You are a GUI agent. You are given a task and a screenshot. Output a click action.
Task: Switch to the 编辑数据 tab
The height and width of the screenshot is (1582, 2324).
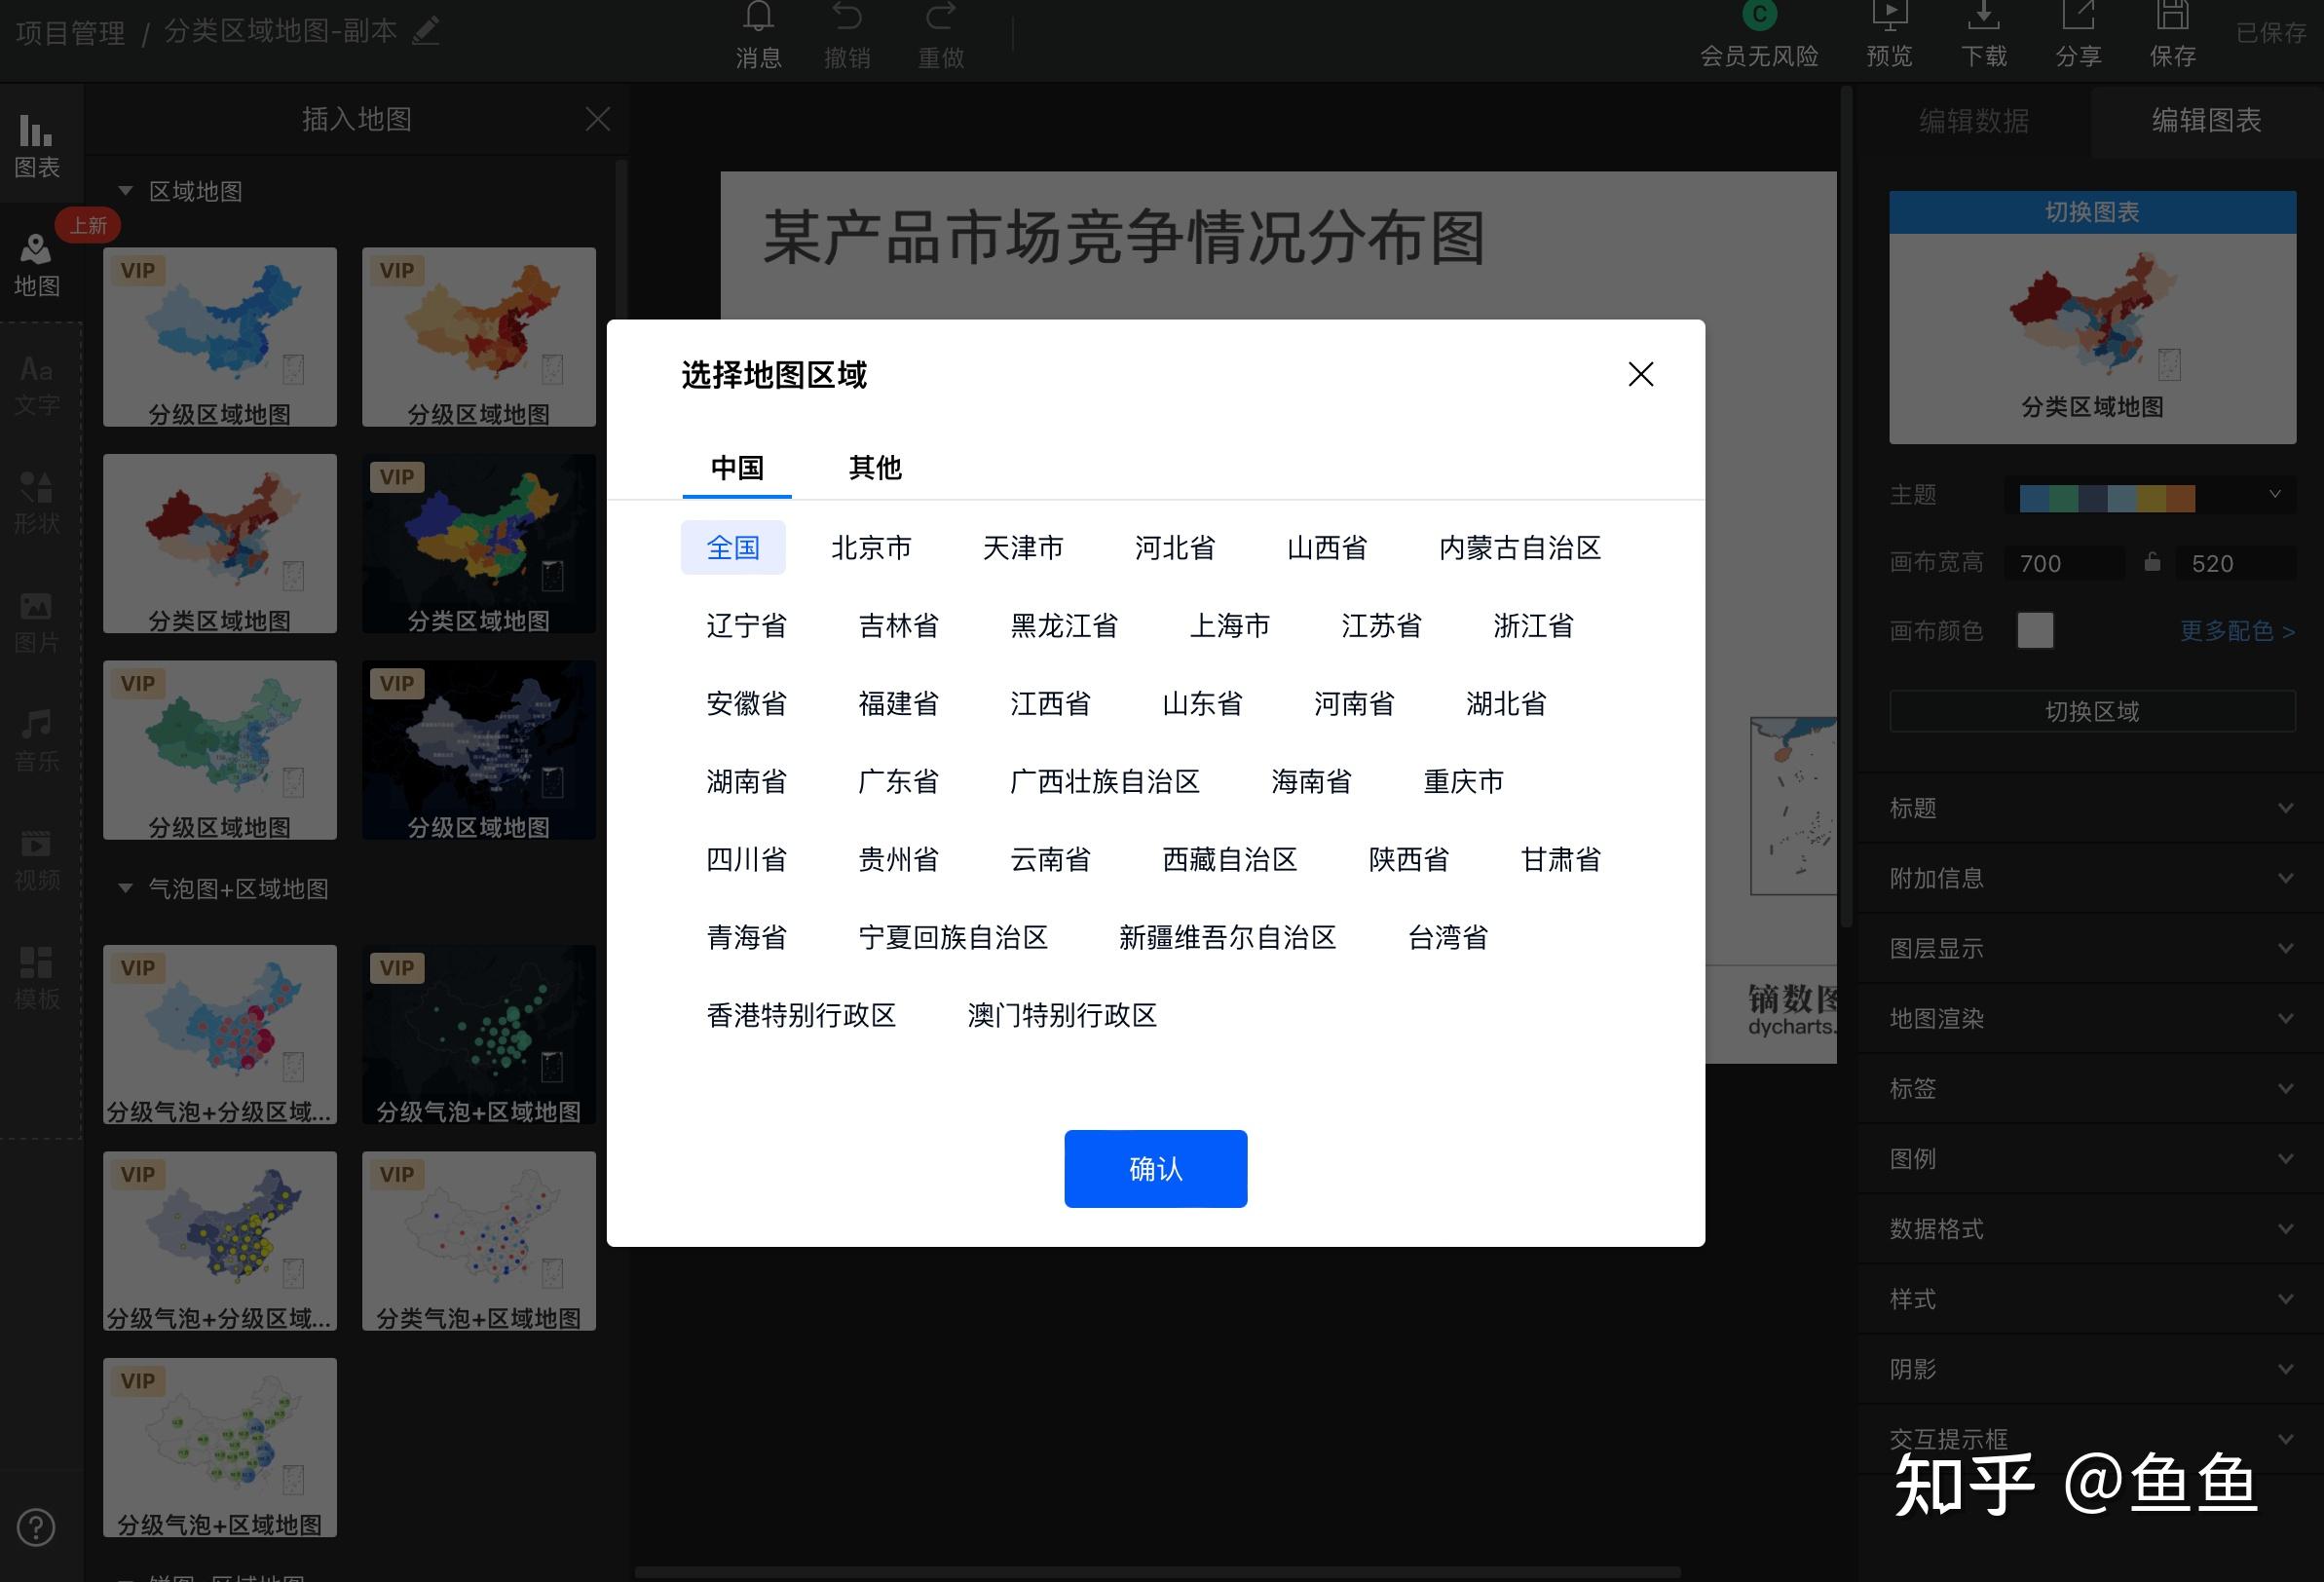(x=1974, y=121)
